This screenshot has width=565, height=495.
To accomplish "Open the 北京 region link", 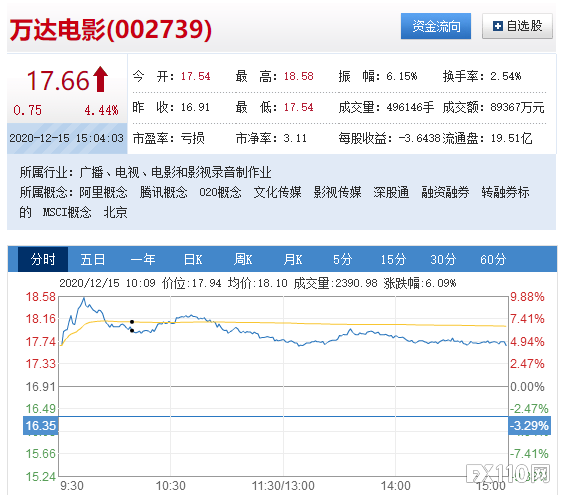I will pos(115,212).
